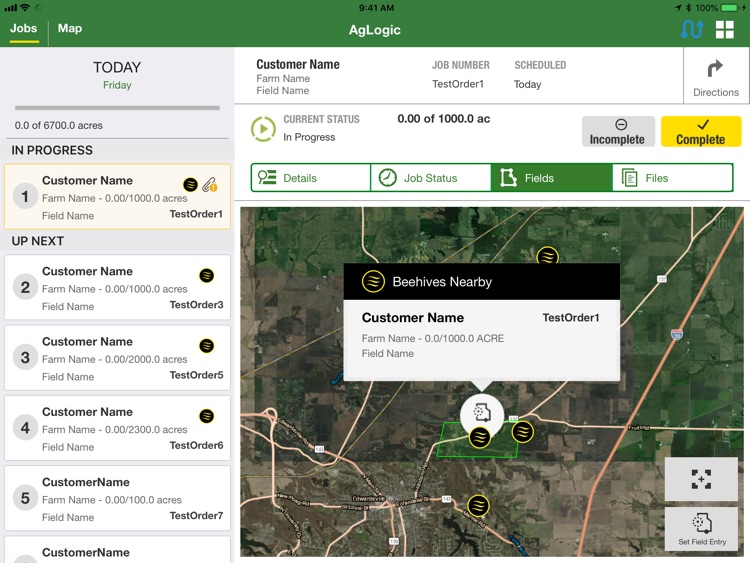
Task: Click the TODAY header label
Action: 117,67
